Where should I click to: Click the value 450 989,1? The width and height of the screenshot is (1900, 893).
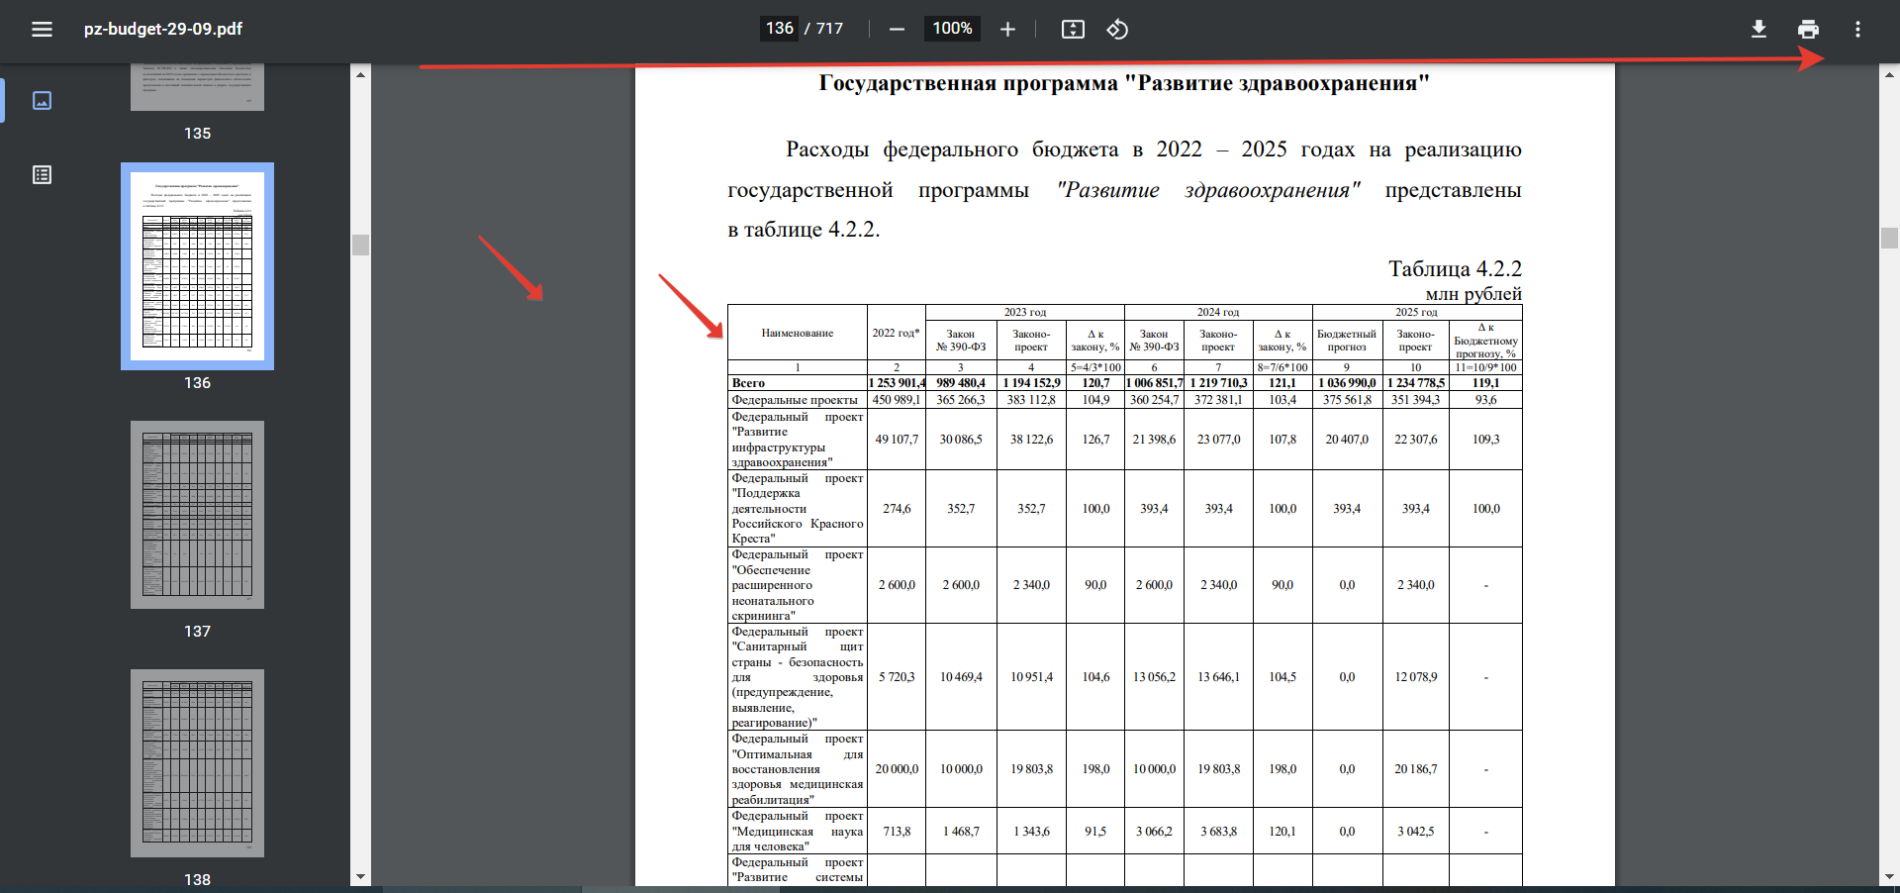click(897, 399)
